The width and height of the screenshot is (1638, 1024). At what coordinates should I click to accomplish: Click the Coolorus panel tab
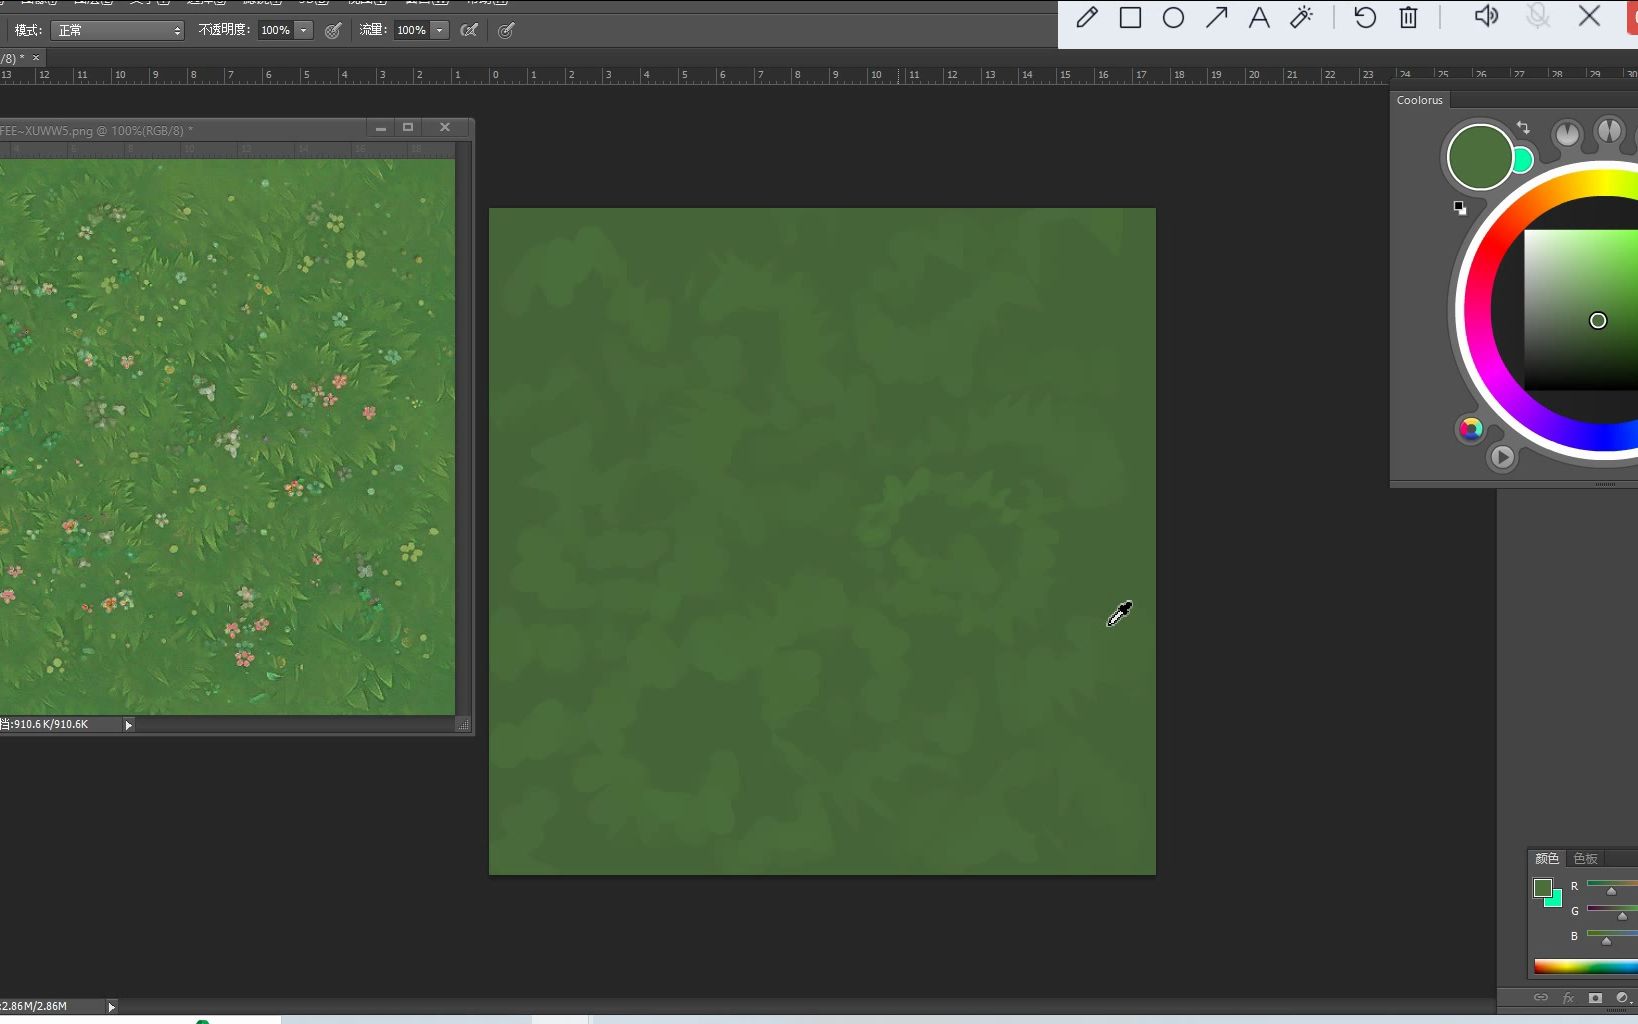tap(1419, 100)
